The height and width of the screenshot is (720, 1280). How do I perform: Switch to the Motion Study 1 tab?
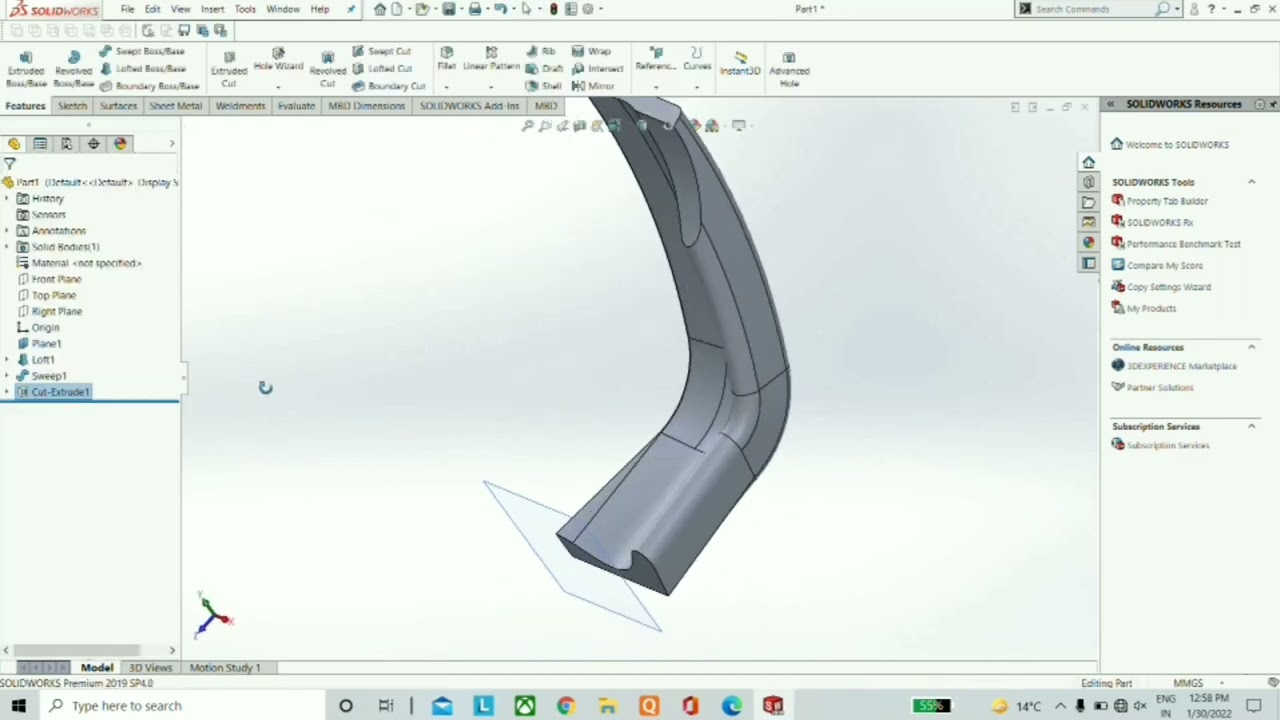[x=225, y=667]
